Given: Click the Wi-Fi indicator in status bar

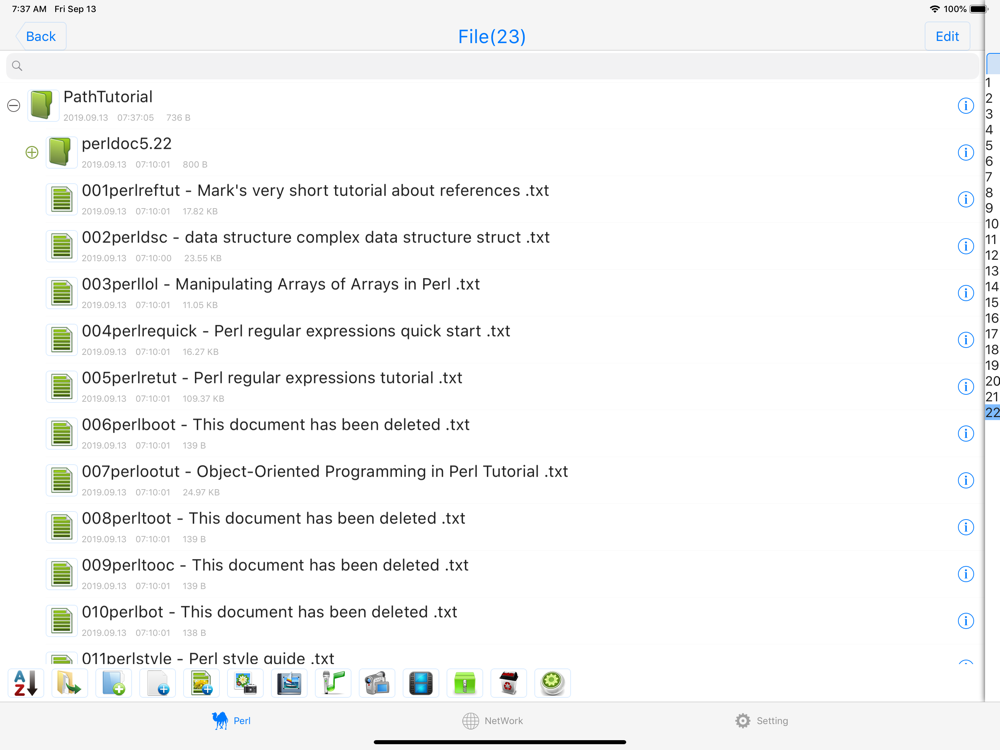Looking at the screenshot, I should point(935,9).
